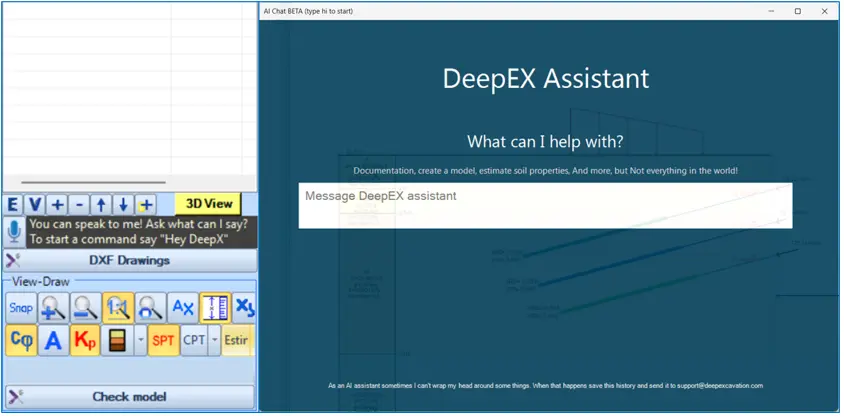The width and height of the screenshot is (844, 417).
Task: Click the blue up arrow button
Action: point(101,204)
